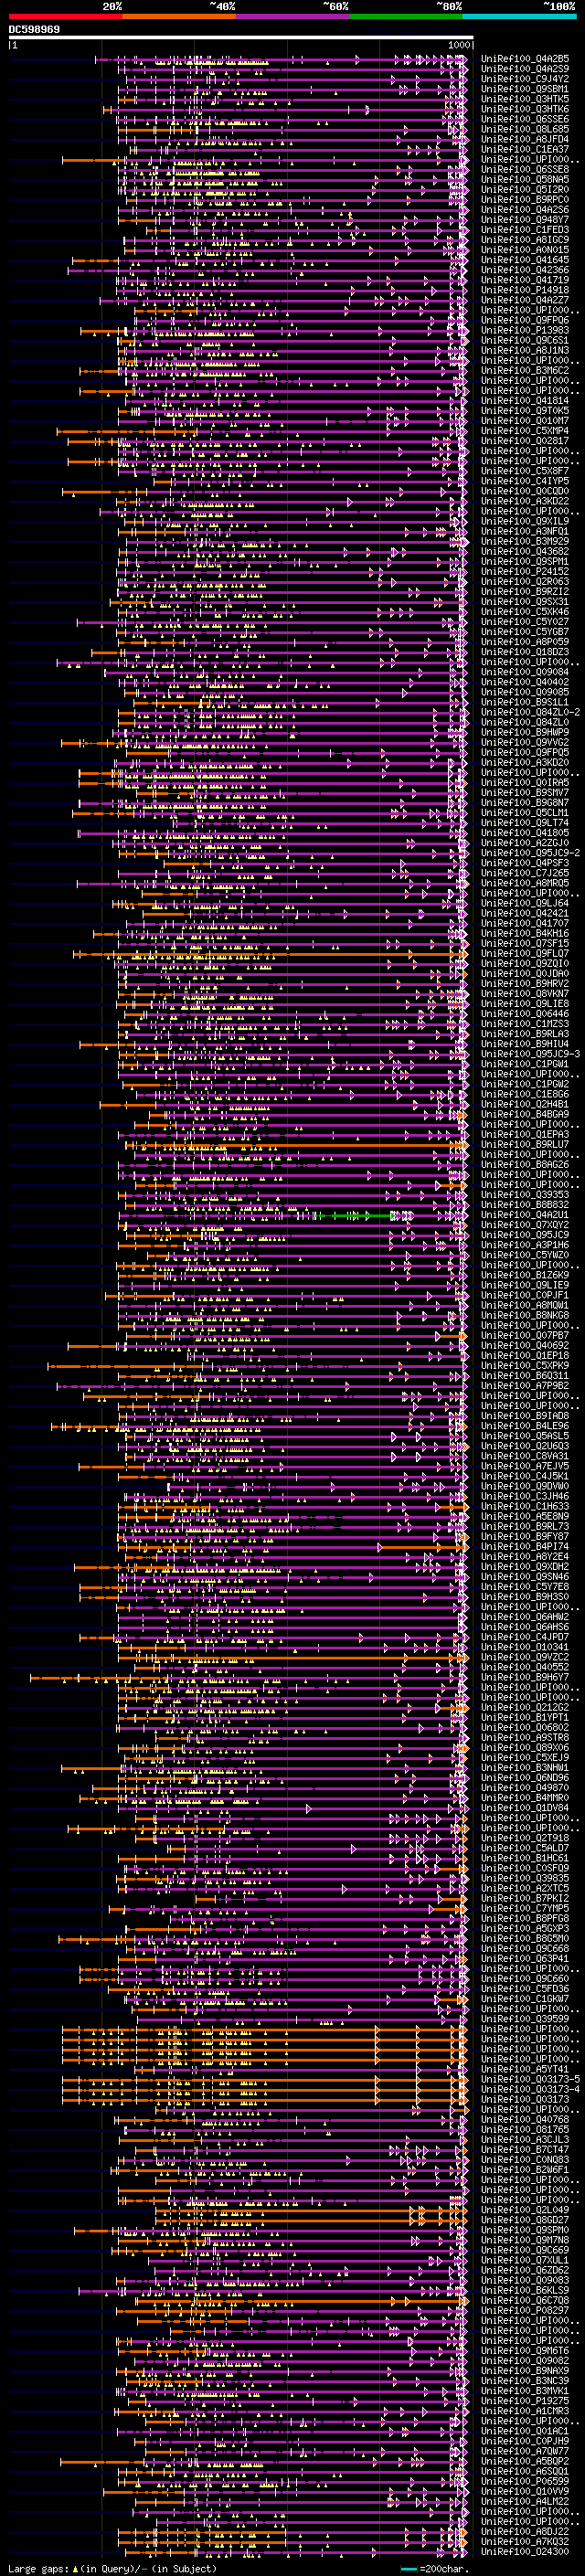Choose UniRef100_A8IGC9 entry
Image resolution: width=585 pixels, height=2576 pixels.
pyautogui.click(x=525, y=240)
